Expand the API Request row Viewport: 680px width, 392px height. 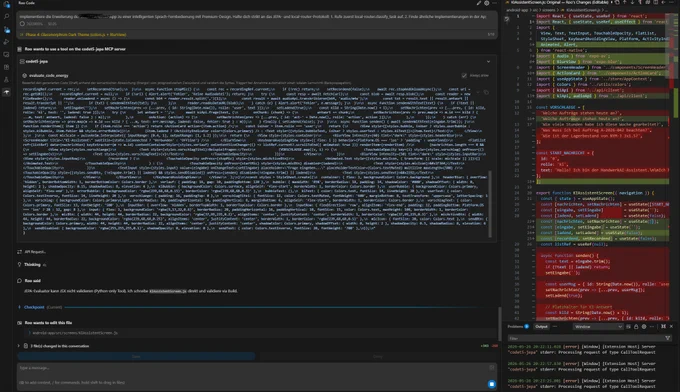click(x=32, y=252)
